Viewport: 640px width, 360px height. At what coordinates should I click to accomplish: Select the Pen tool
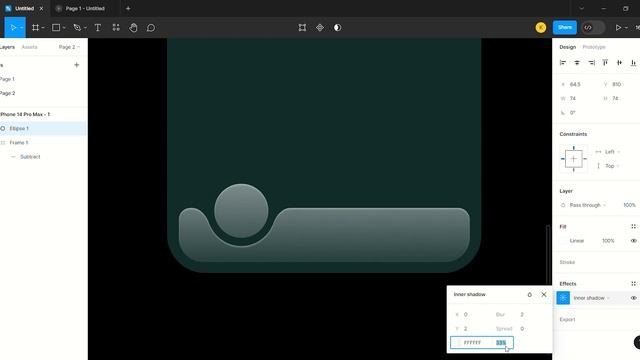77,28
